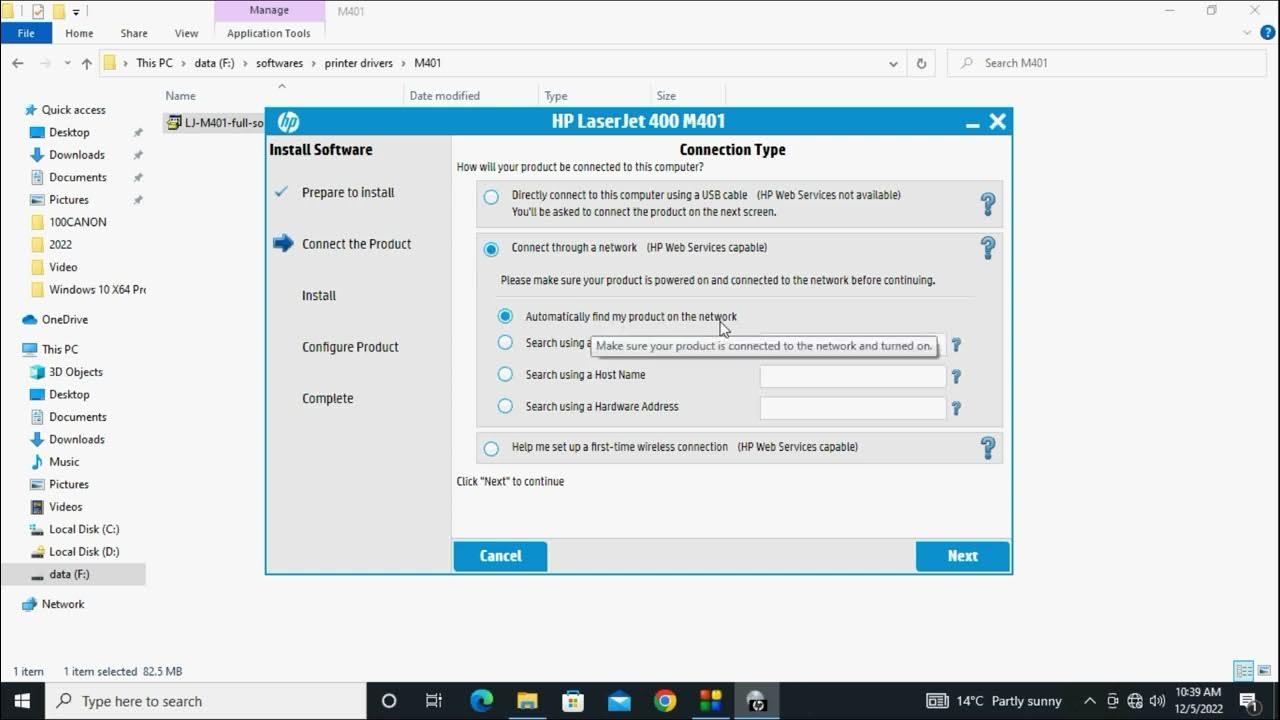Switch to the Share ribbon tab

(x=134, y=33)
